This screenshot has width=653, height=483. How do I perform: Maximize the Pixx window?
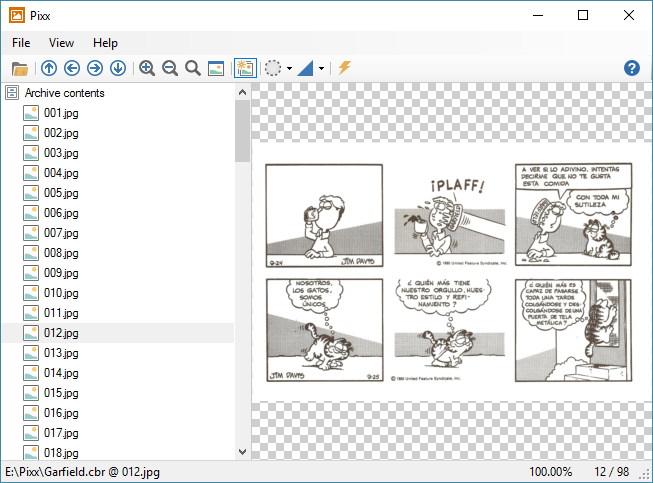tap(583, 15)
